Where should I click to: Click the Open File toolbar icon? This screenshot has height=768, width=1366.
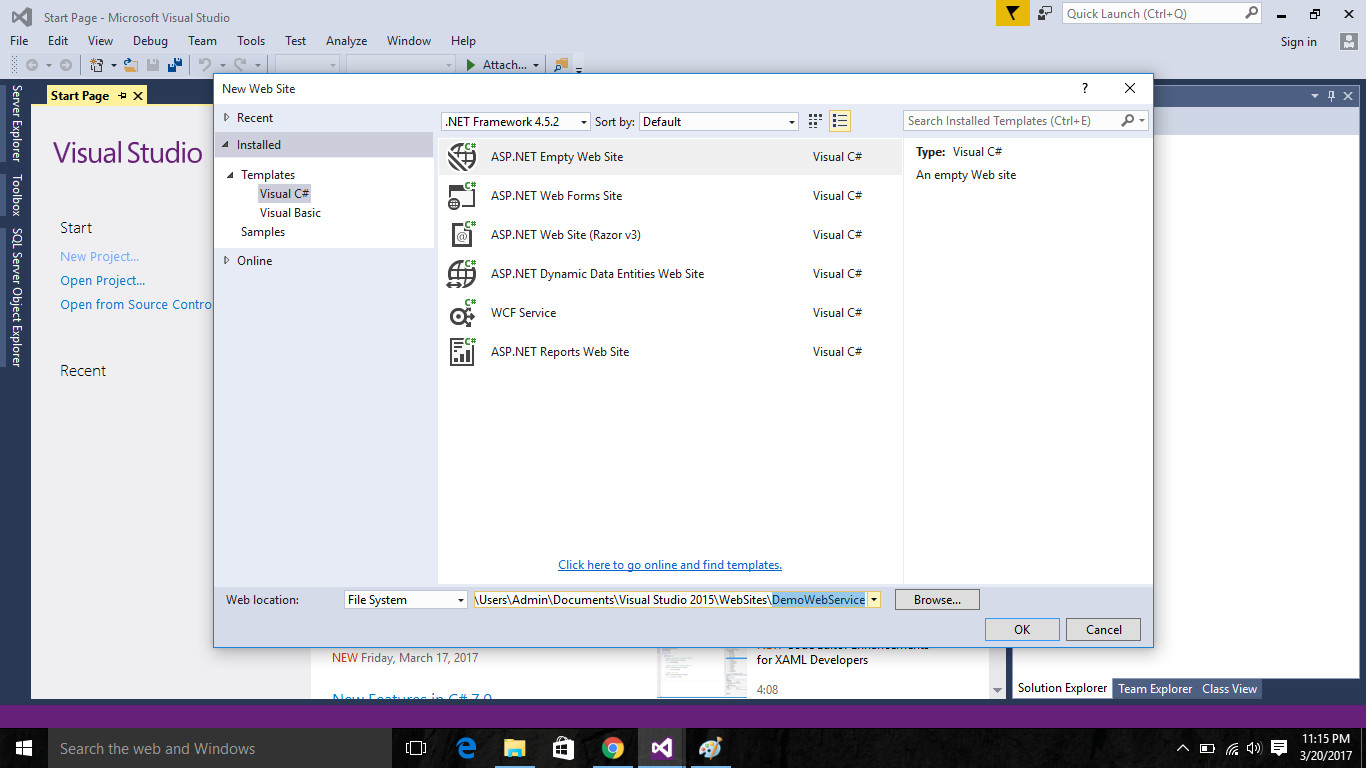tap(130, 65)
